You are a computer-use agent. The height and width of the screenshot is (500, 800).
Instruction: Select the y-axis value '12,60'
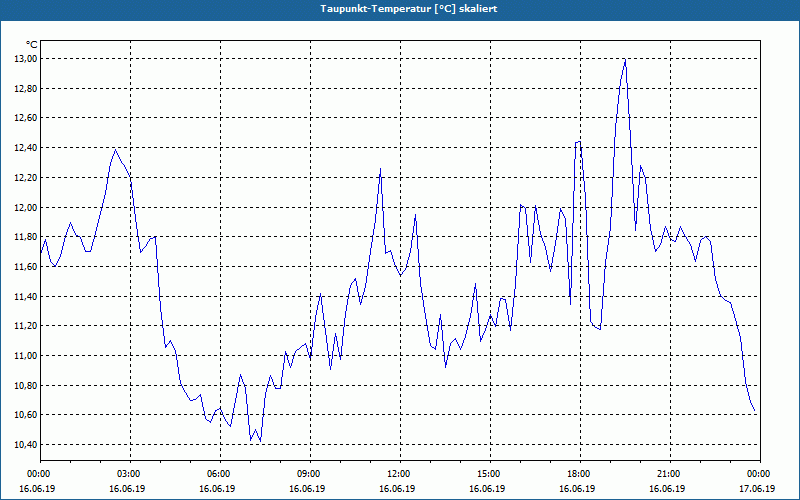pyautogui.click(x=26, y=118)
